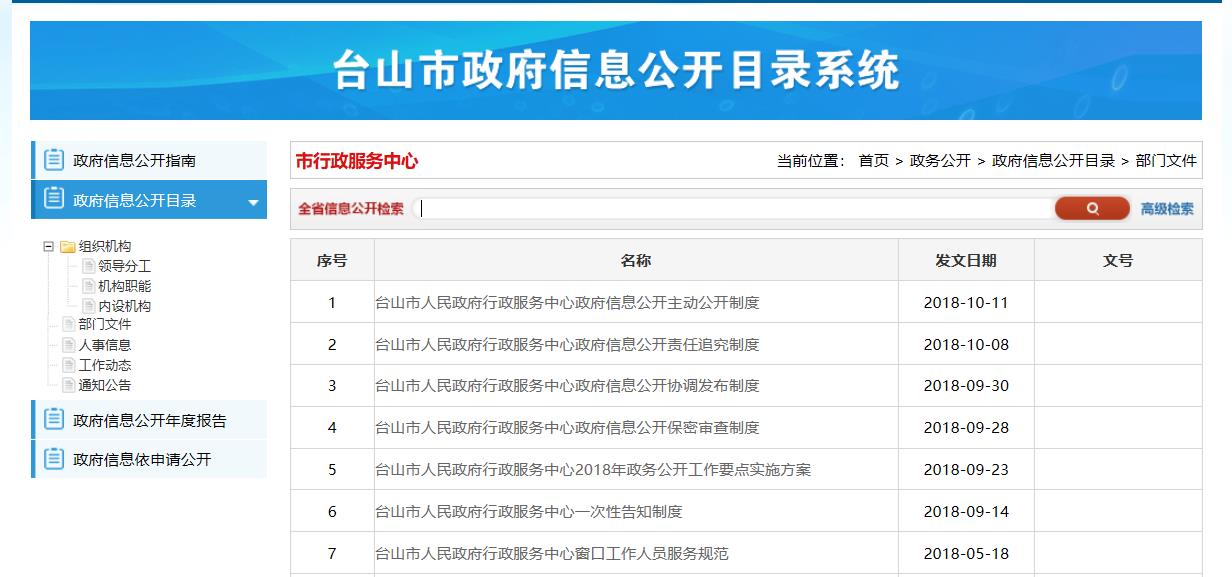1232x577 pixels.
Task: Click the document icon beside 领导分工
Action: coord(89,266)
